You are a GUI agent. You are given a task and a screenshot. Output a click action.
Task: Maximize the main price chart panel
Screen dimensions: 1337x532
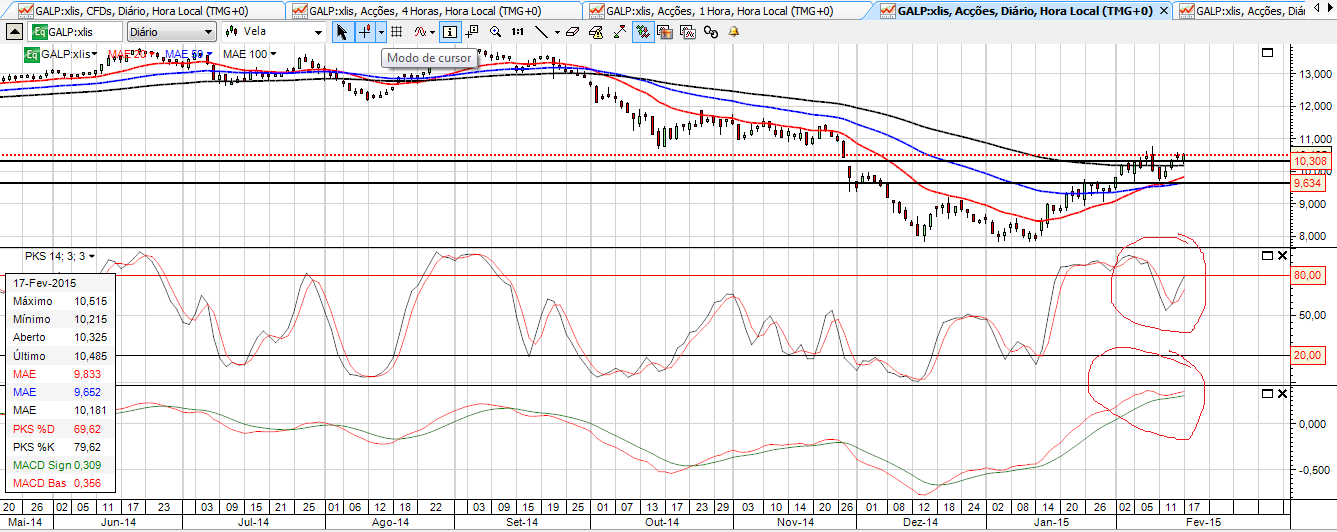1267,53
